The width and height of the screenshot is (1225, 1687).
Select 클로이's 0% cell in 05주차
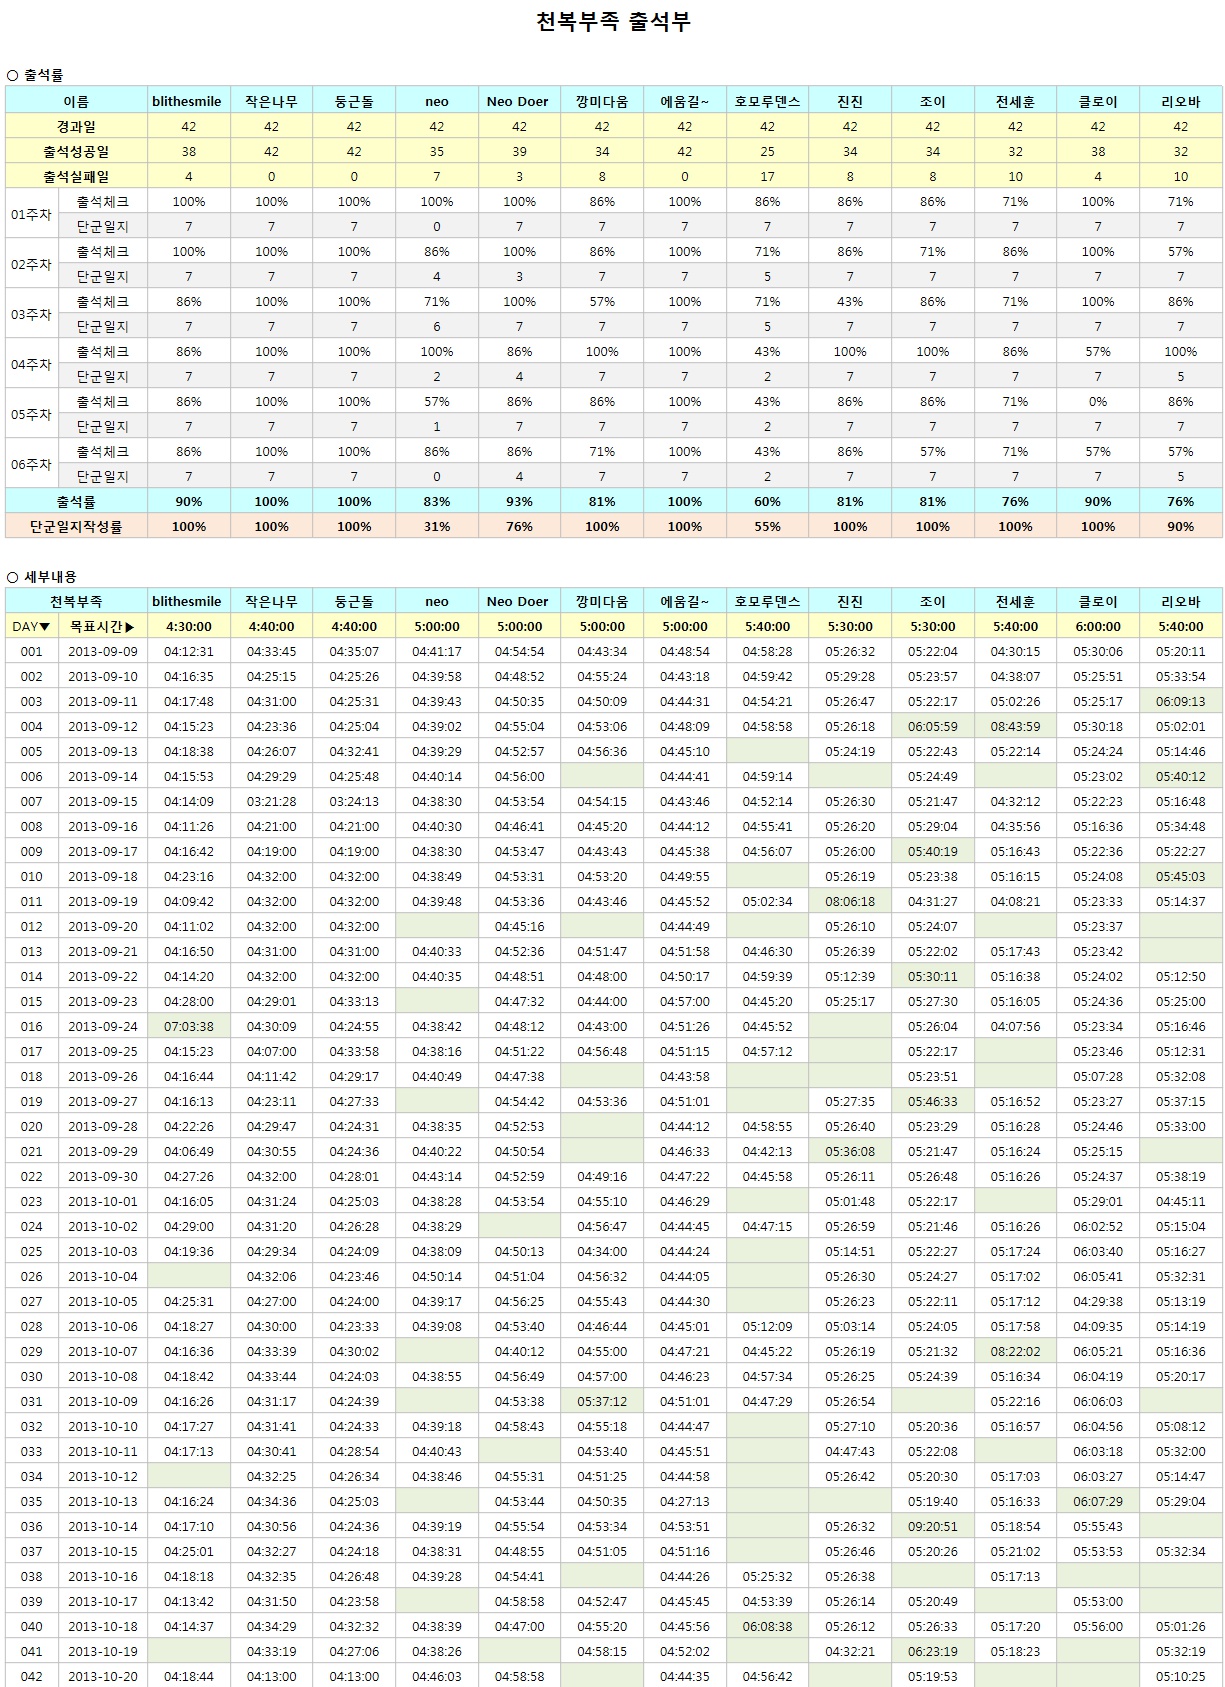tap(1097, 402)
